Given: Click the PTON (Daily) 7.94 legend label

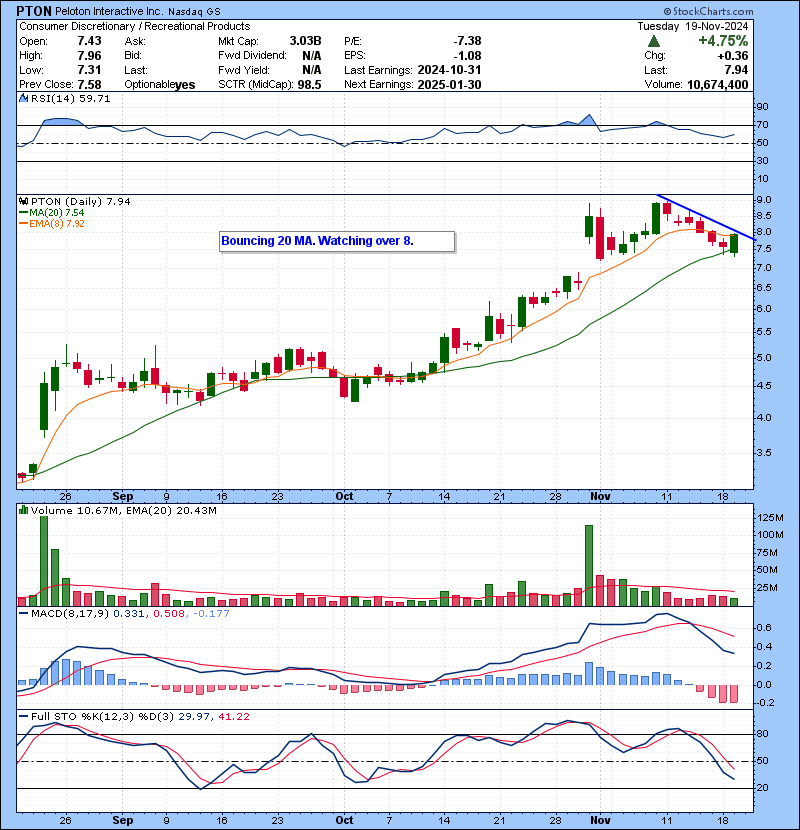Looking at the screenshot, I should [x=80, y=202].
